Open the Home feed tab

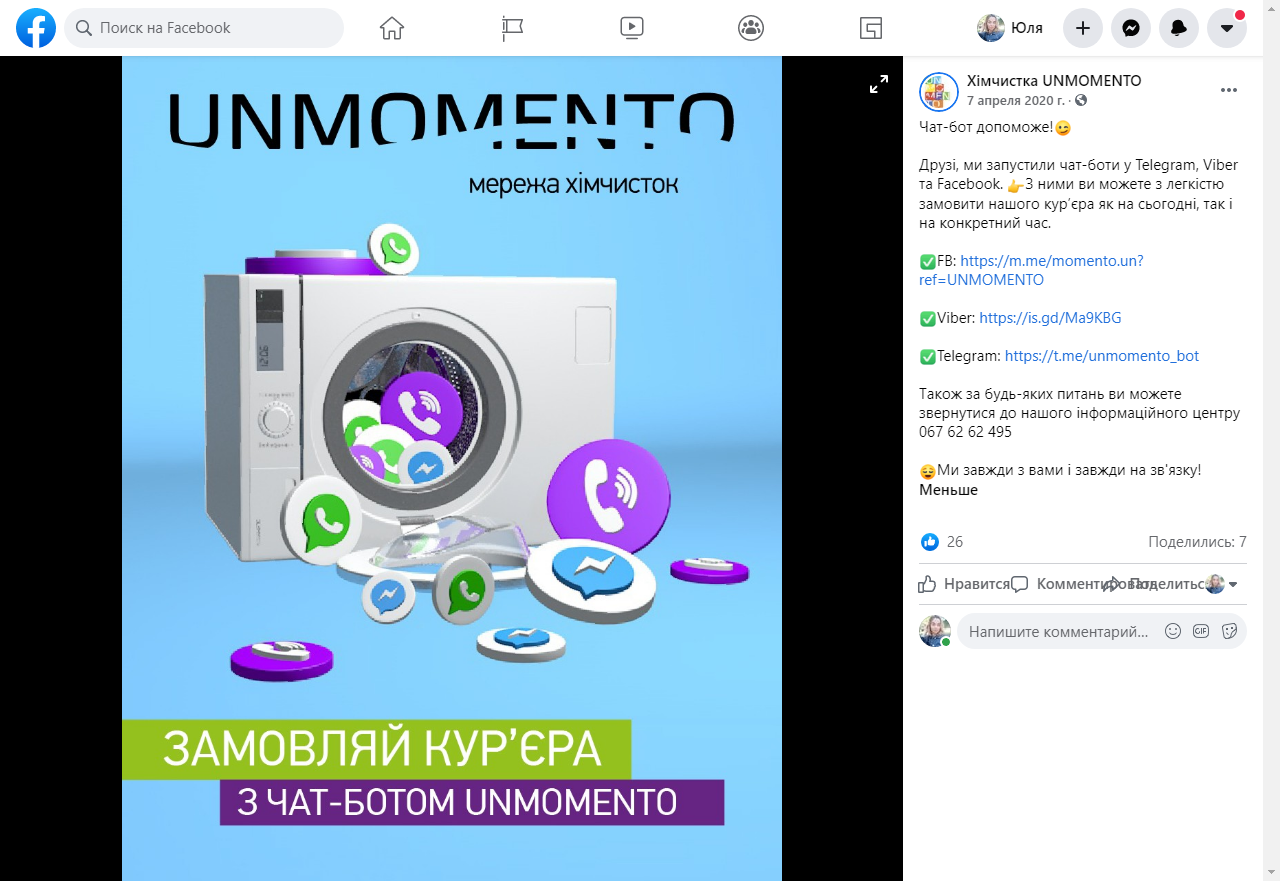pos(392,28)
